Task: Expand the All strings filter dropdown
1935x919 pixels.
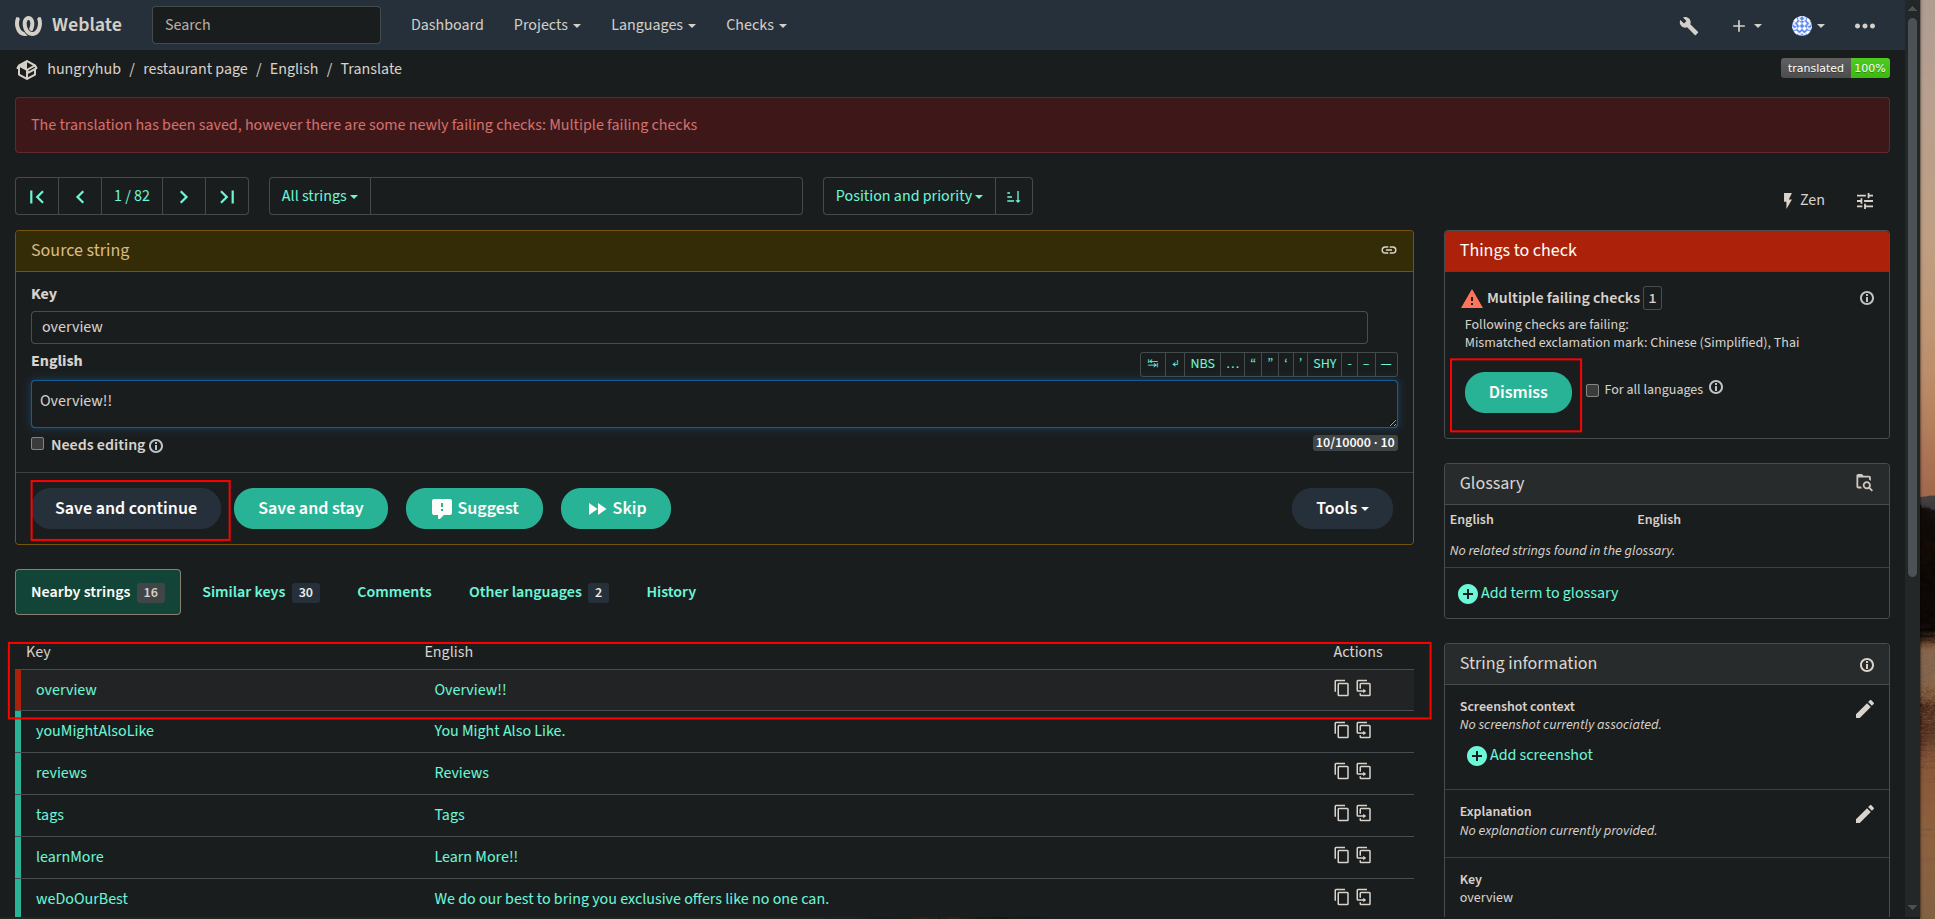Action: (x=319, y=197)
